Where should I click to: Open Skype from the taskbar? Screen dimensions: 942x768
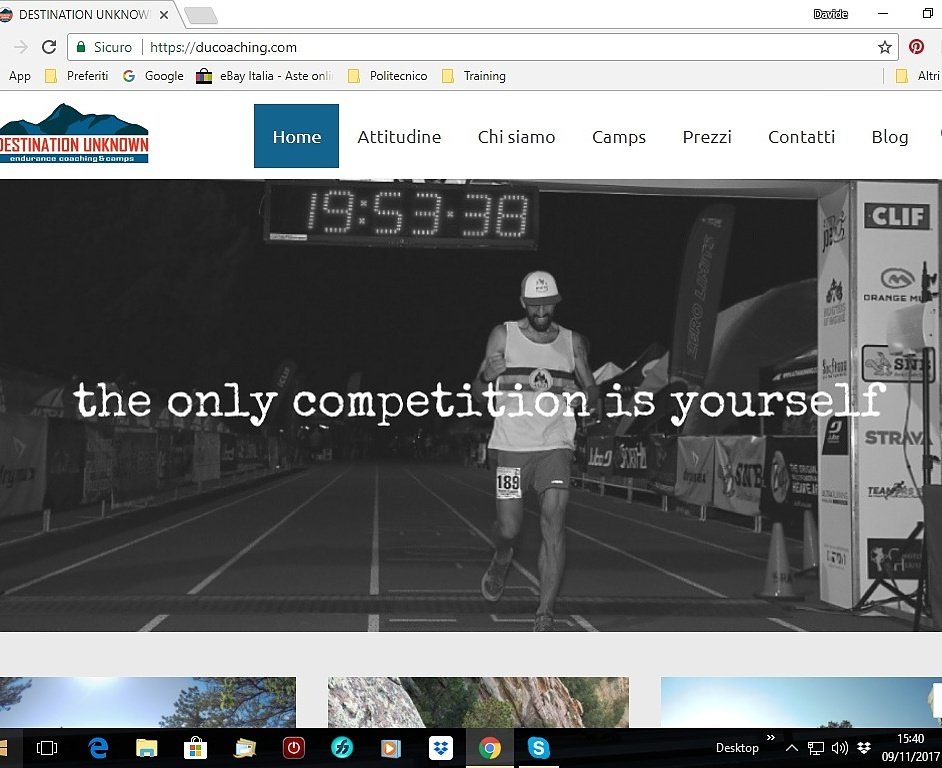538,748
